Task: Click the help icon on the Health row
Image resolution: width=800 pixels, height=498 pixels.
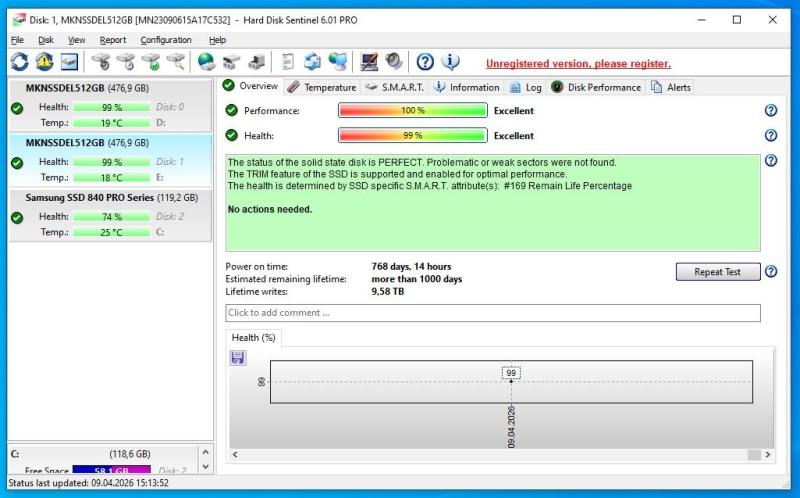Action: 771,136
